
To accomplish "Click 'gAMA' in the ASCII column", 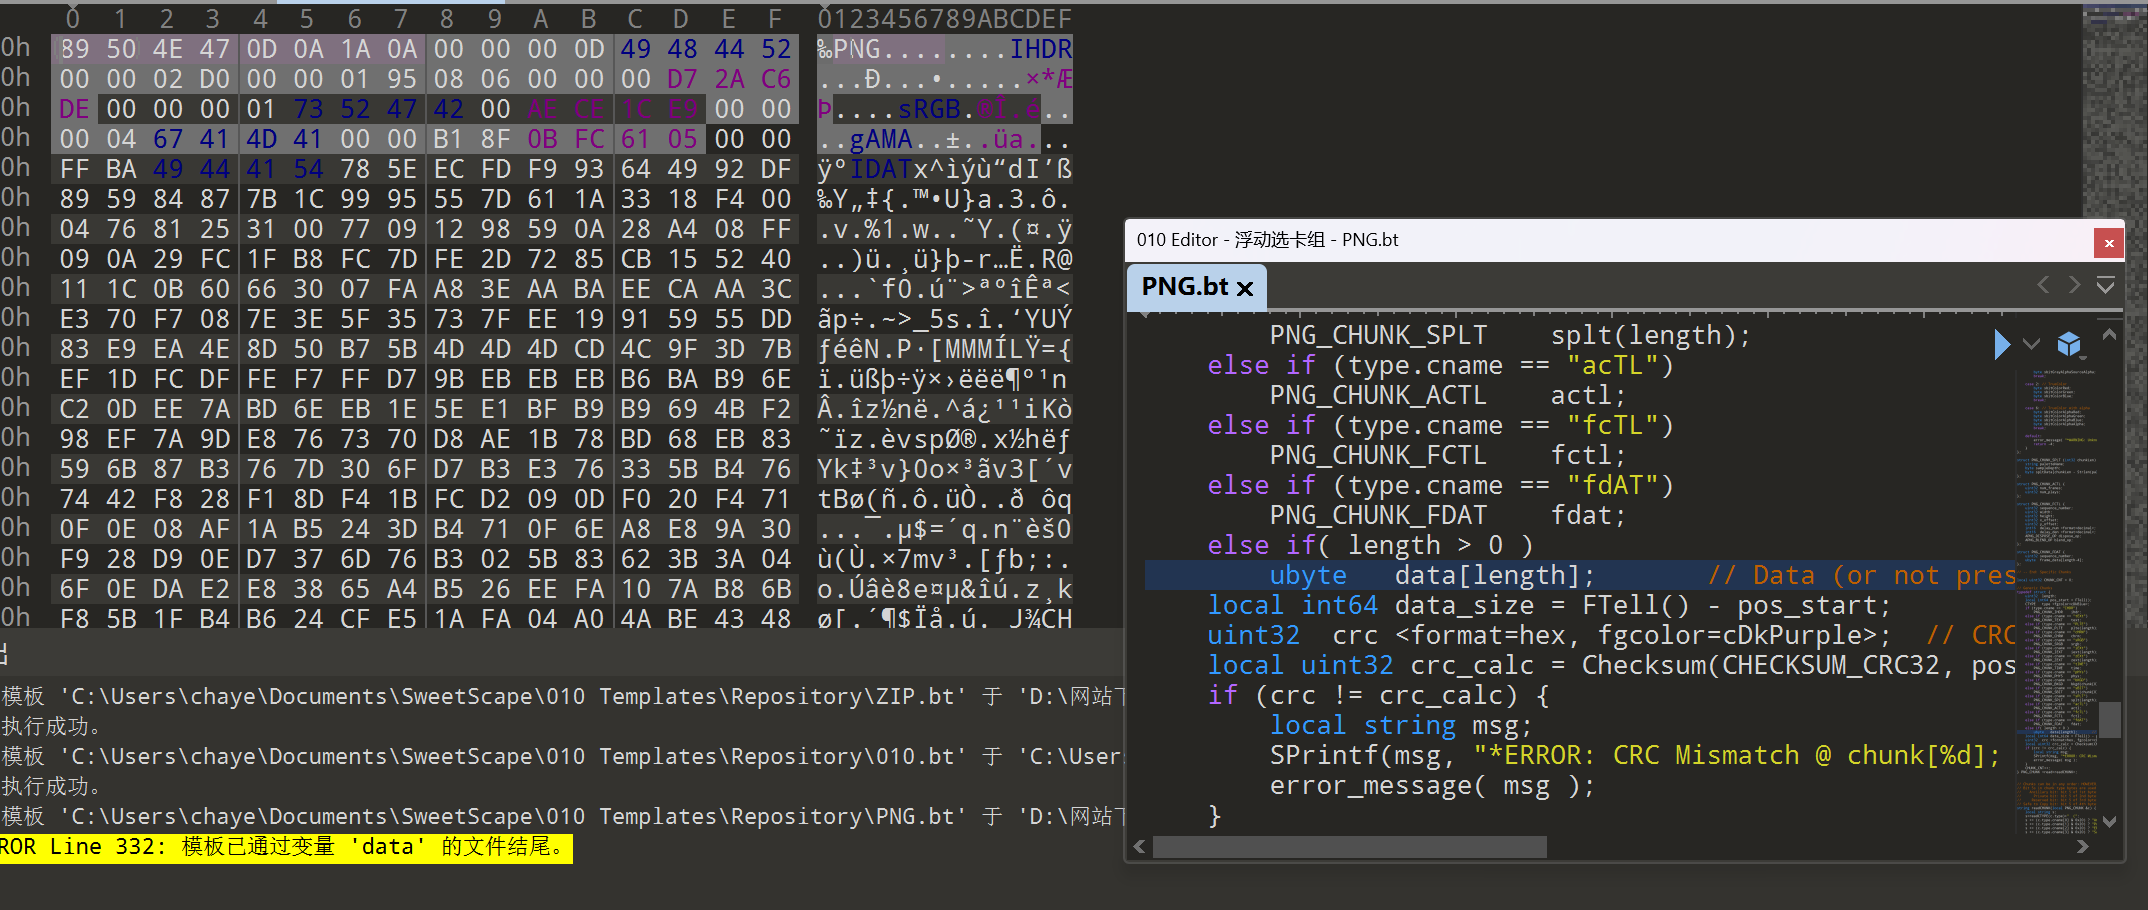I will pyautogui.click(x=881, y=139).
